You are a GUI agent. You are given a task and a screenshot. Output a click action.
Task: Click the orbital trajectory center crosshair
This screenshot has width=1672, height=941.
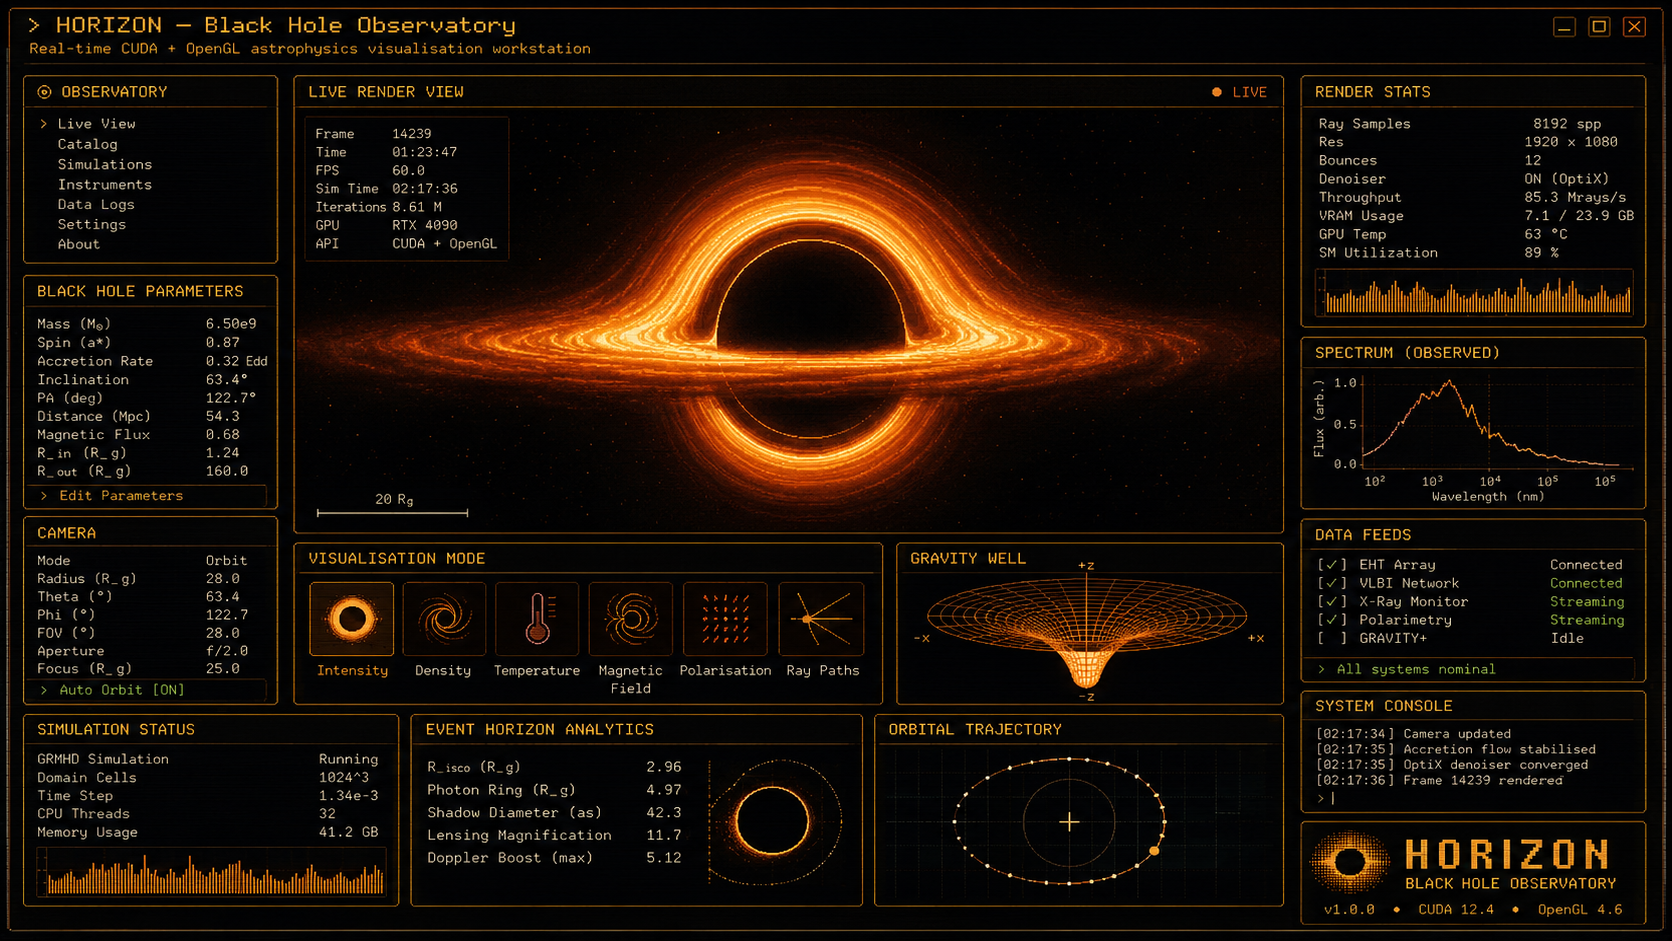pyautogui.click(x=1069, y=822)
